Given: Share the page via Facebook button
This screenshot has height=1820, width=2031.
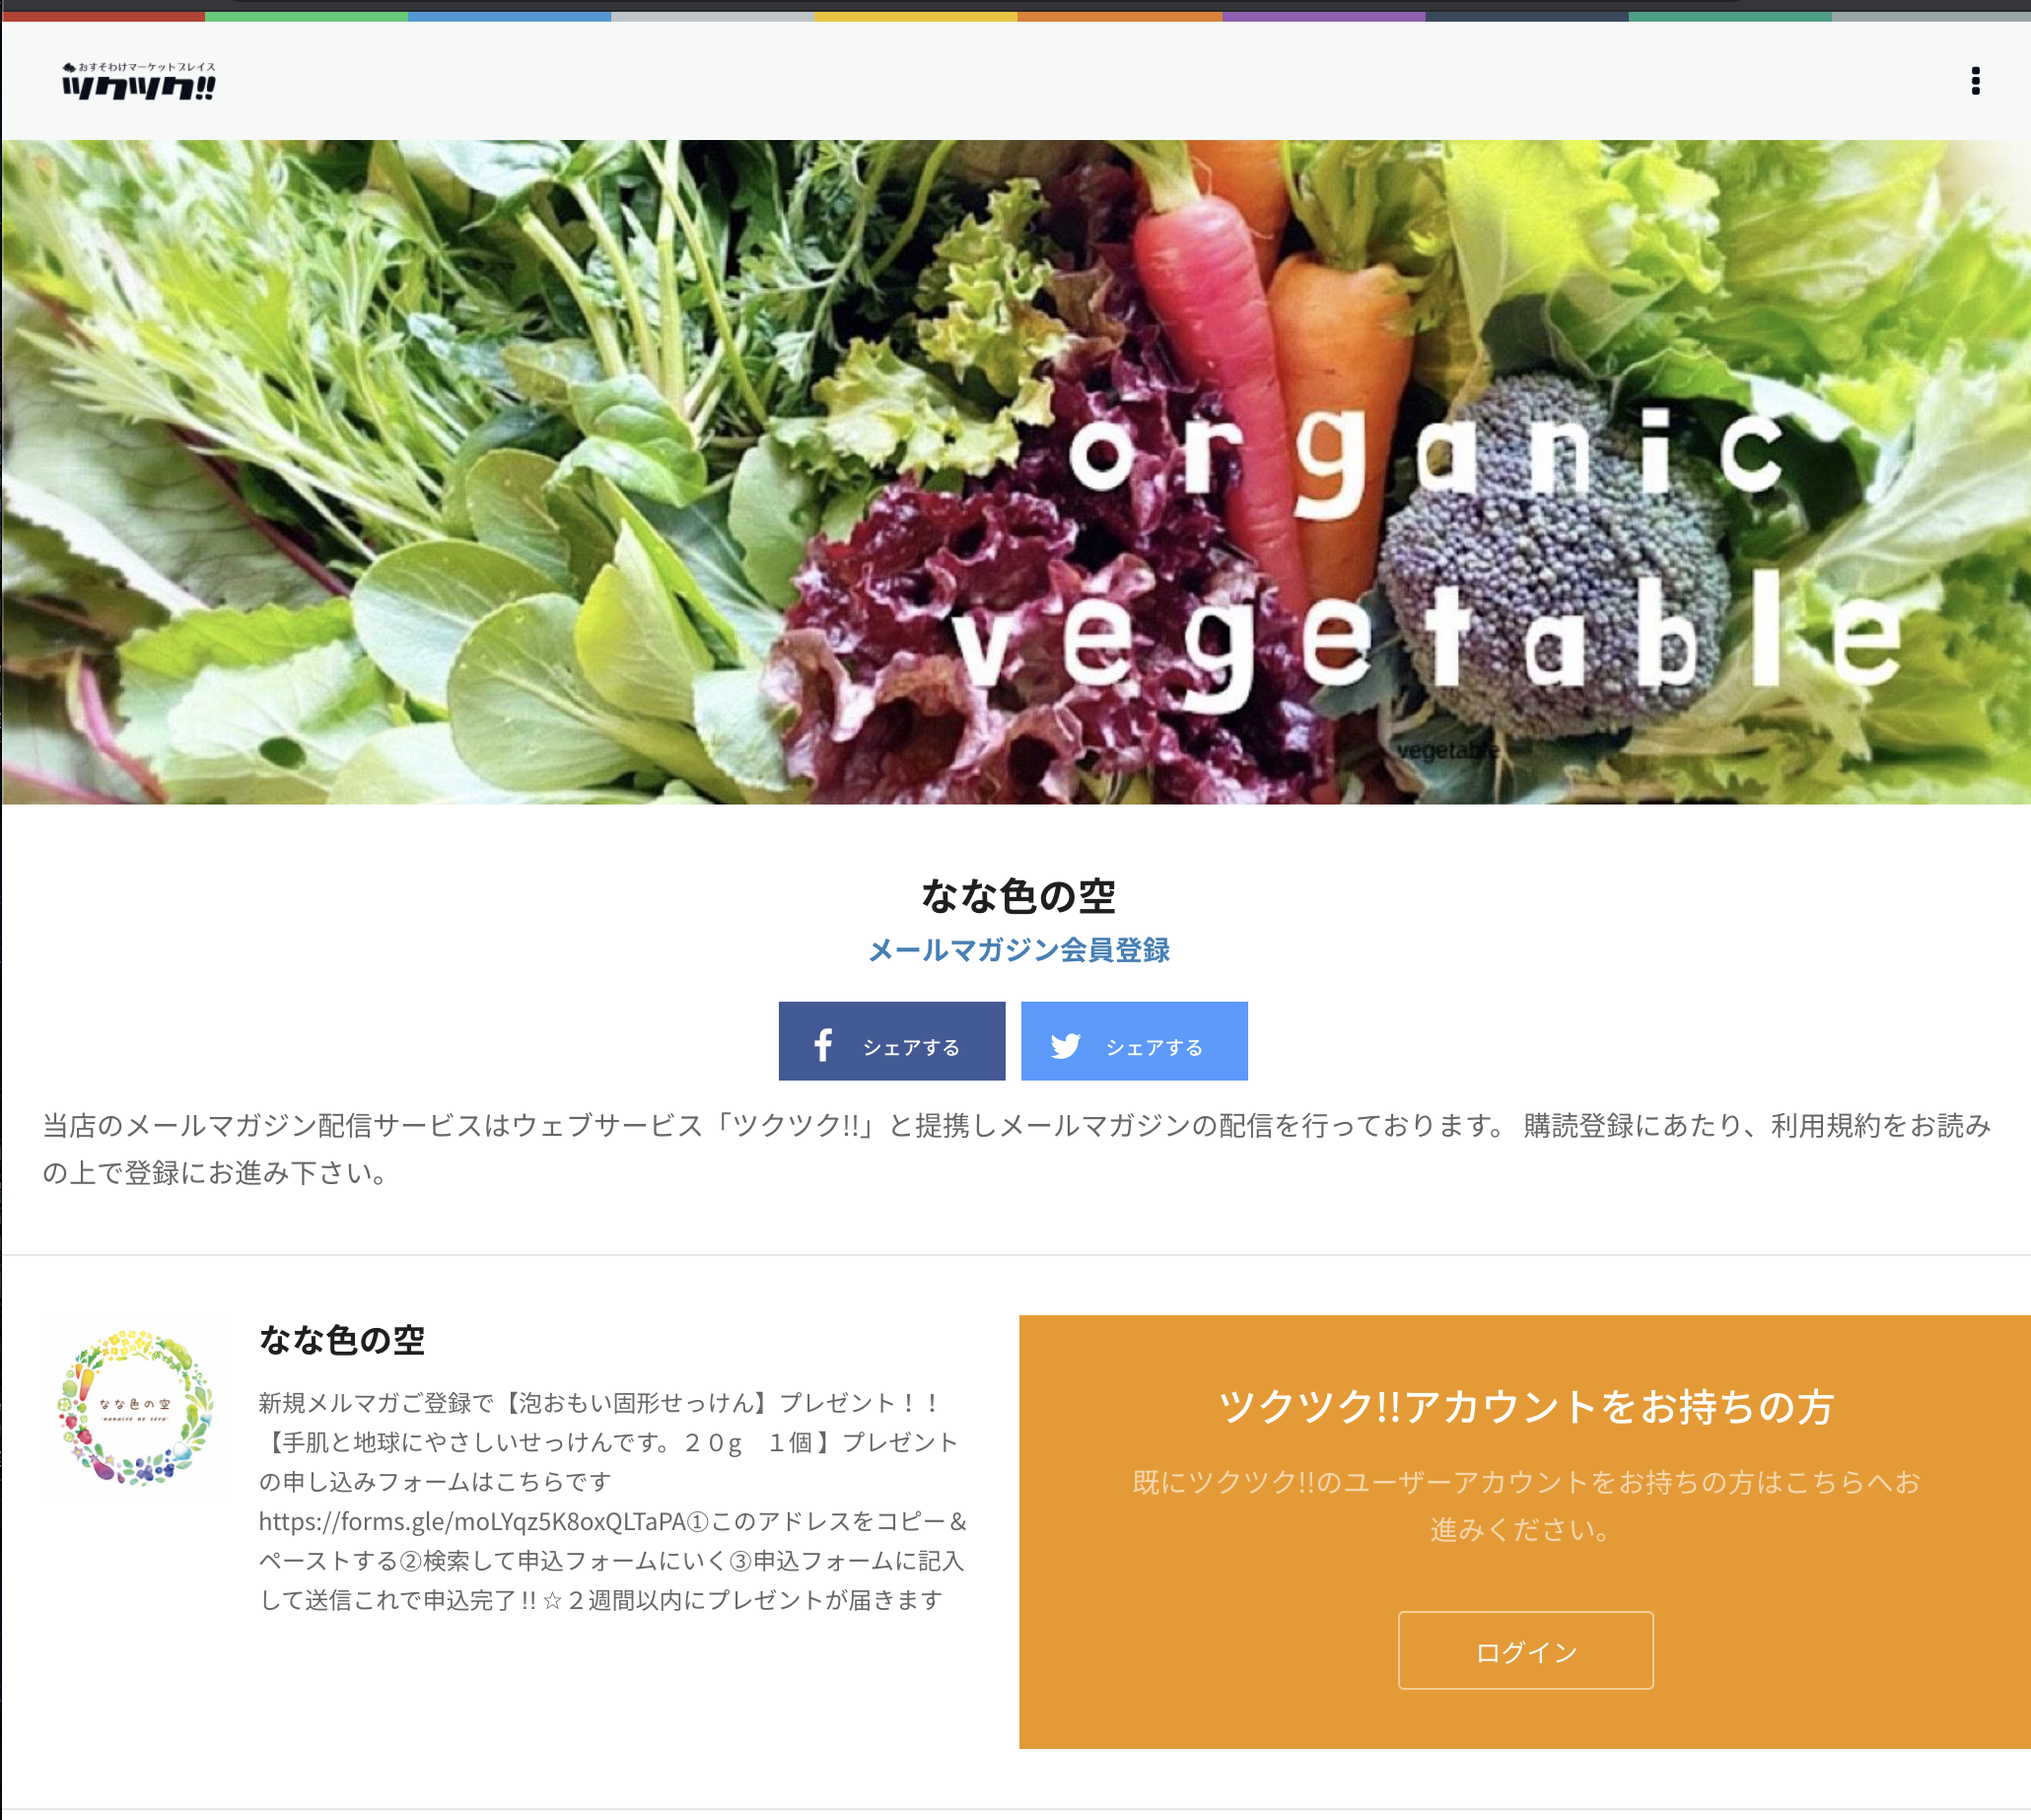Looking at the screenshot, I should point(892,1041).
